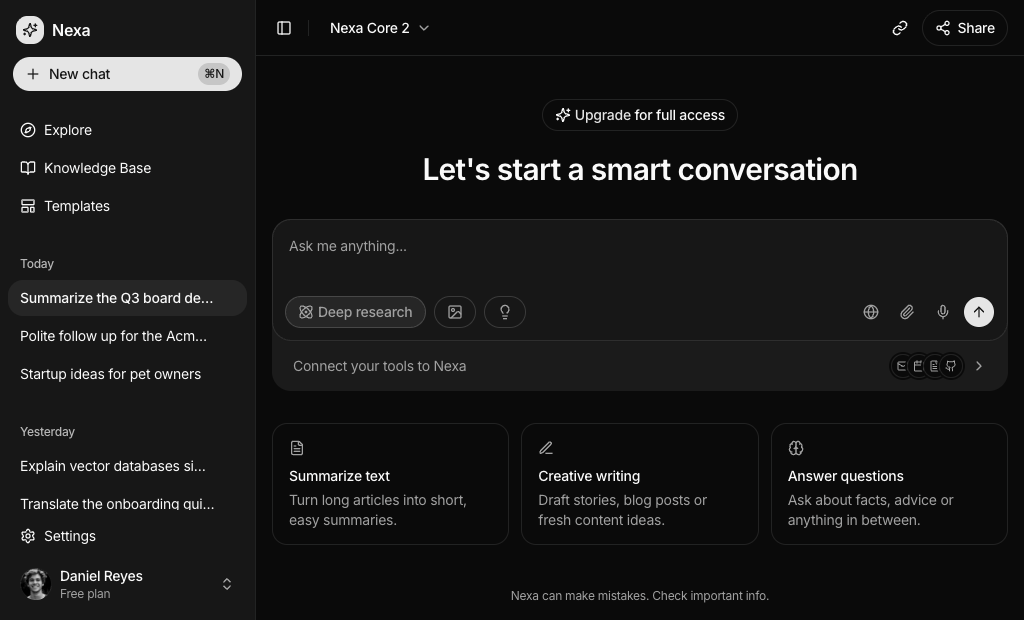Click the share icon inside Share button
This screenshot has width=1024, height=620.
click(x=943, y=28)
